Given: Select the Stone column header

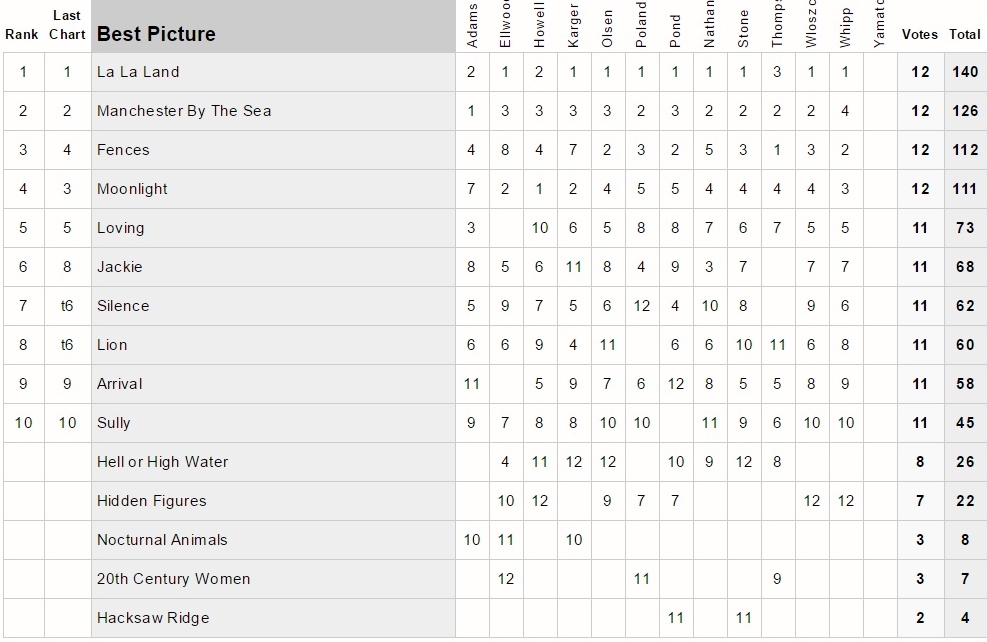Looking at the screenshot, I should coord(743,26).
